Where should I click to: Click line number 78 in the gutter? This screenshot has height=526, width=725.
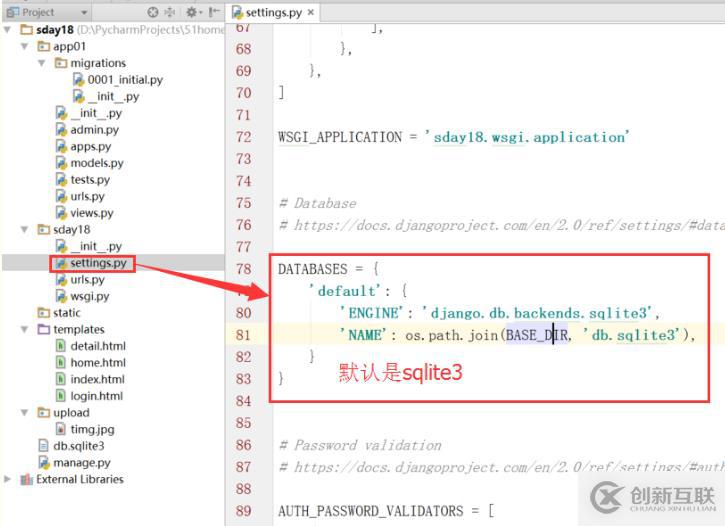[243, 269]
